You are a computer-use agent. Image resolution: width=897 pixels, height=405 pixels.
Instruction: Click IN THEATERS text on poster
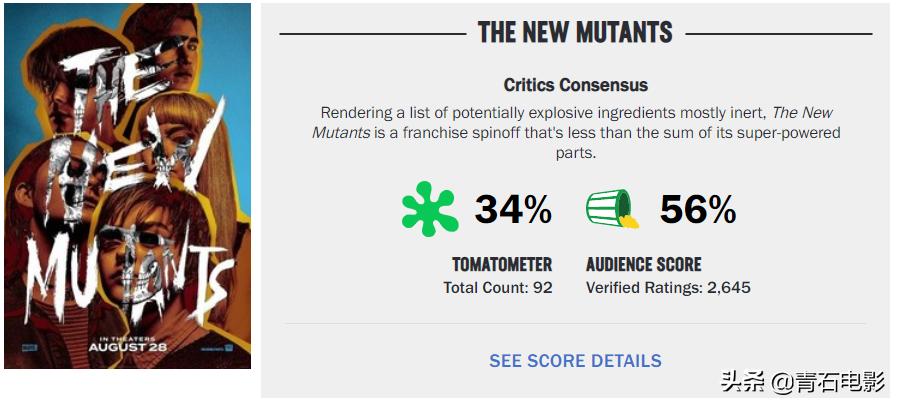tap(127, 336)
